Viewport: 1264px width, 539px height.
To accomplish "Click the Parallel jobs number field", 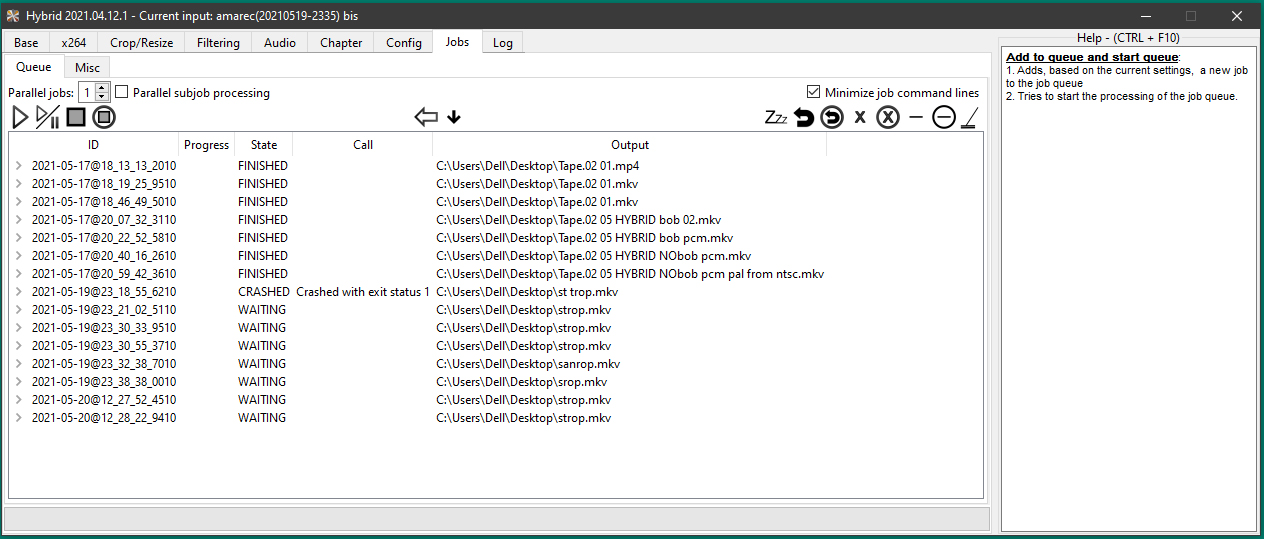I will [87, 92].
